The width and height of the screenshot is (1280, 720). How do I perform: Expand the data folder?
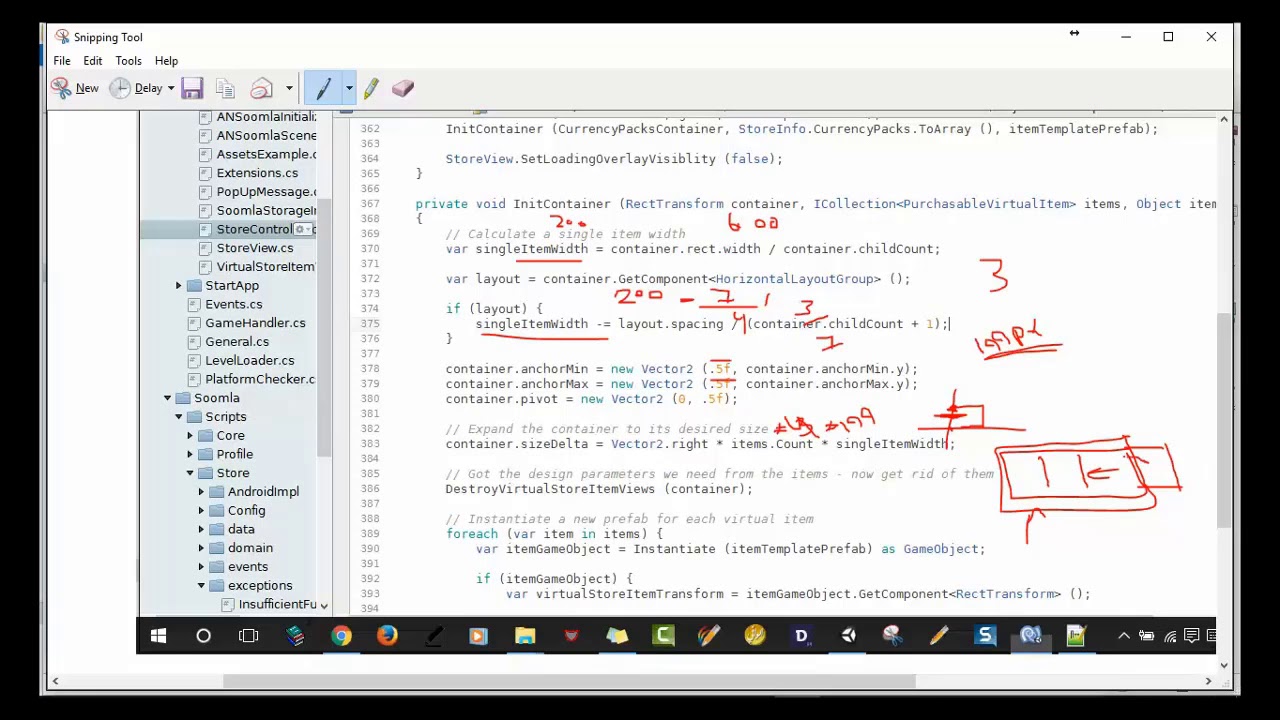point(201,529)
